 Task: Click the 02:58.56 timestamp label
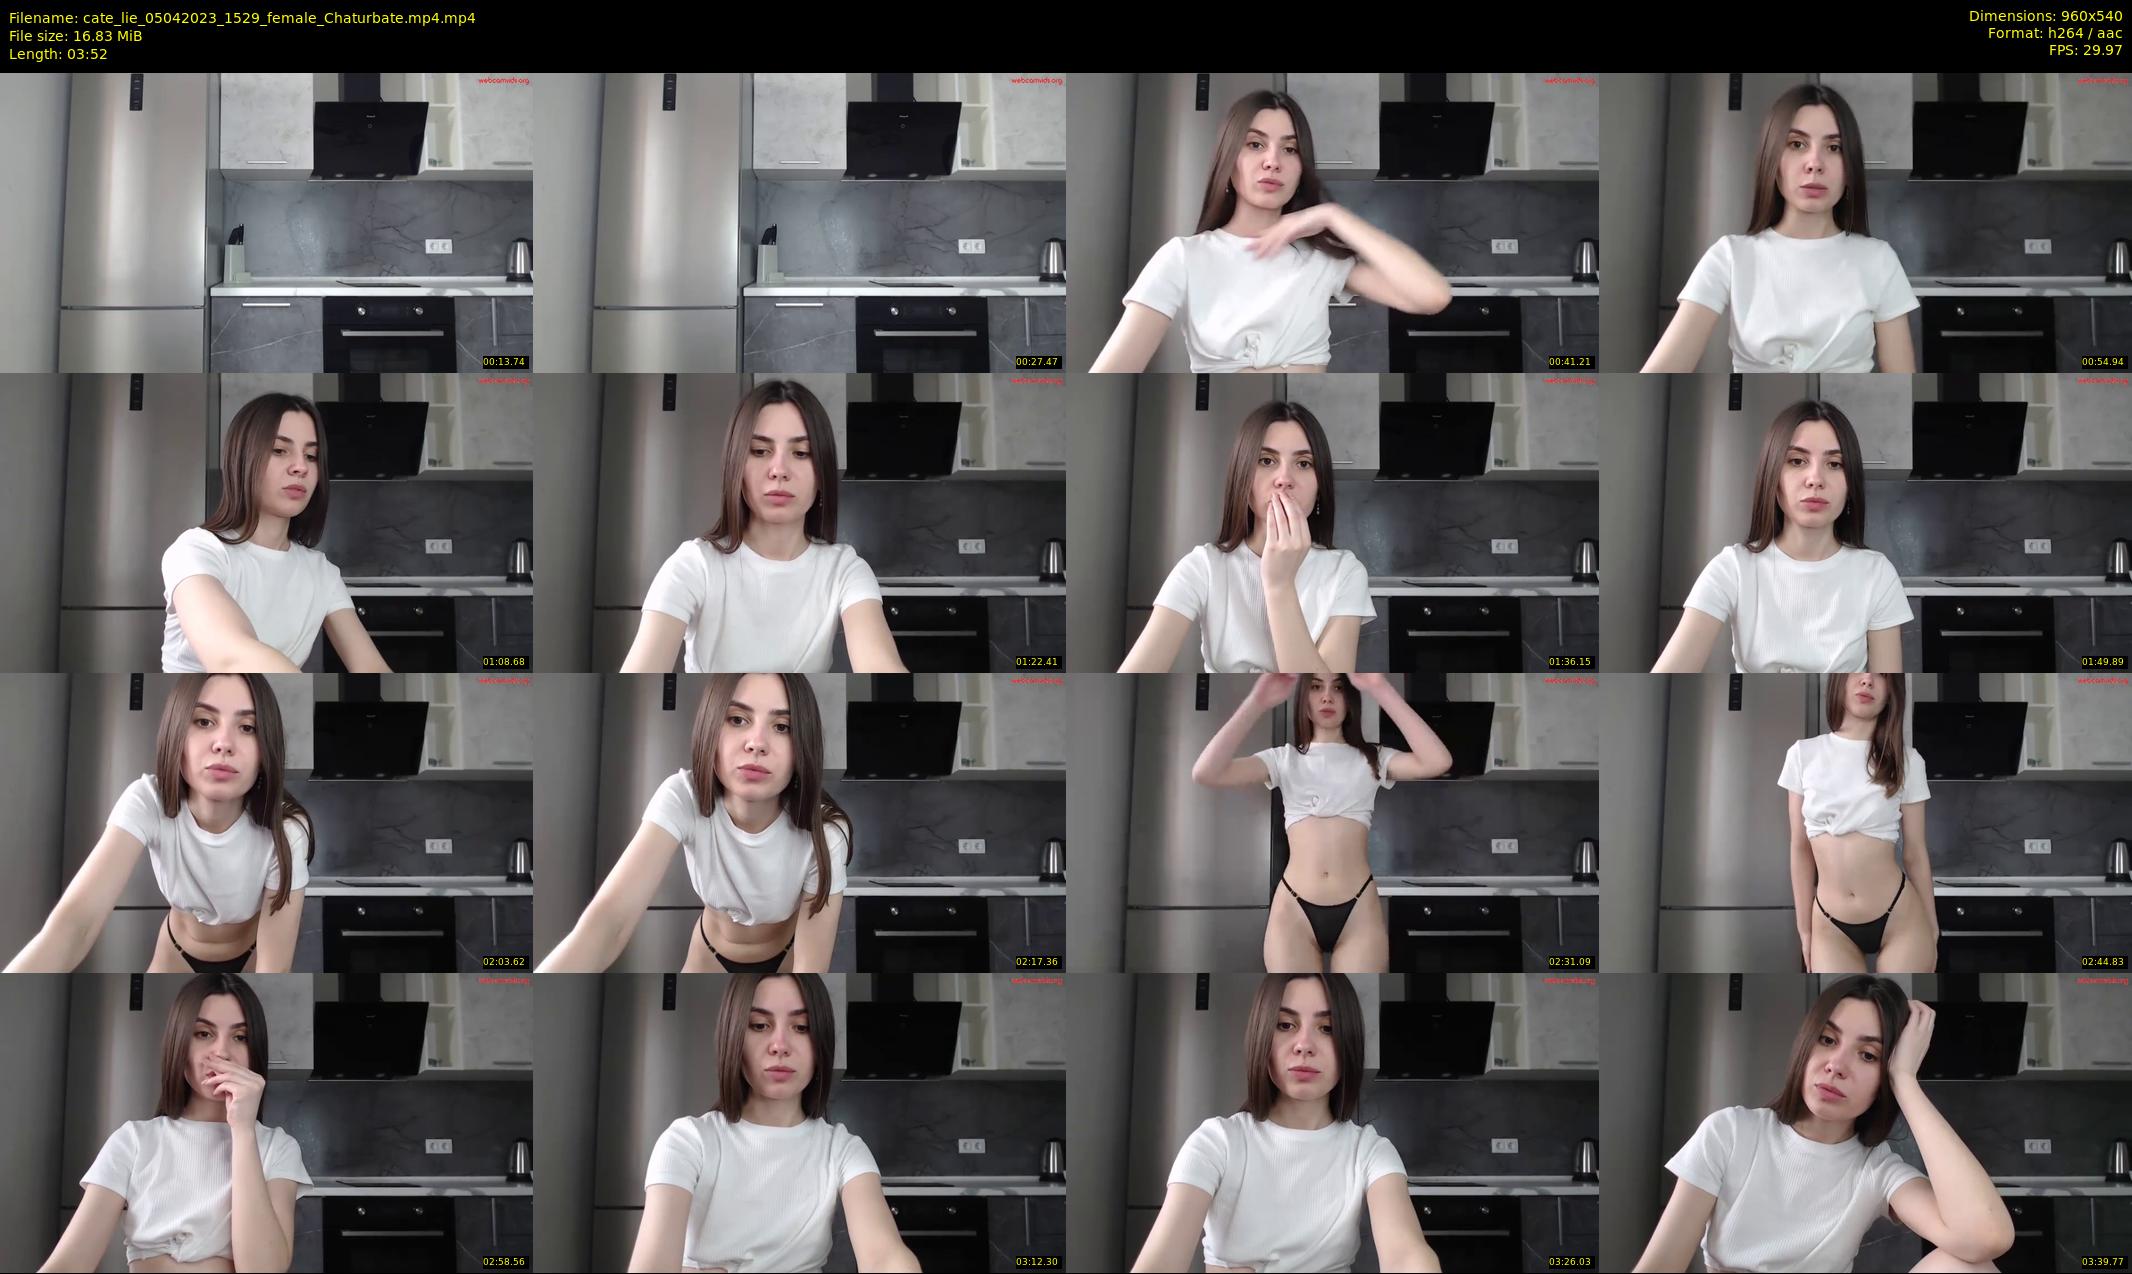click(504, 1262)
